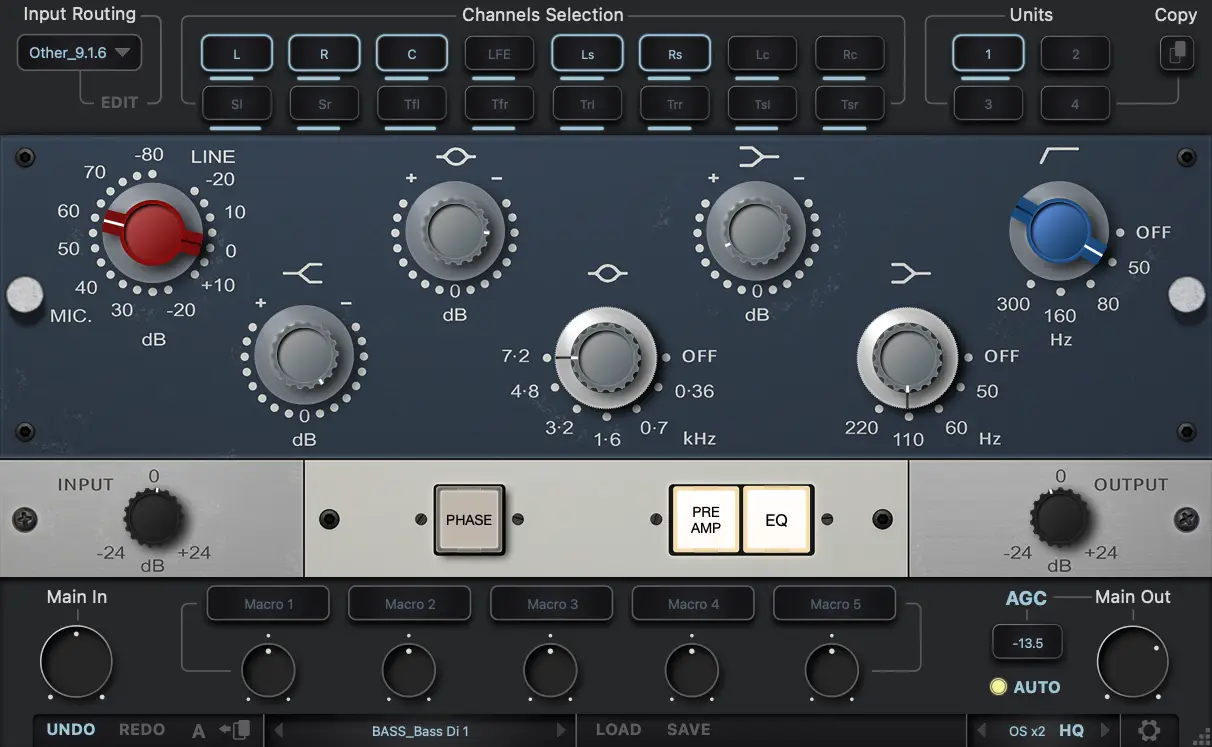
Task: Switch to Unit 3
Action: [x=988, y=103]
